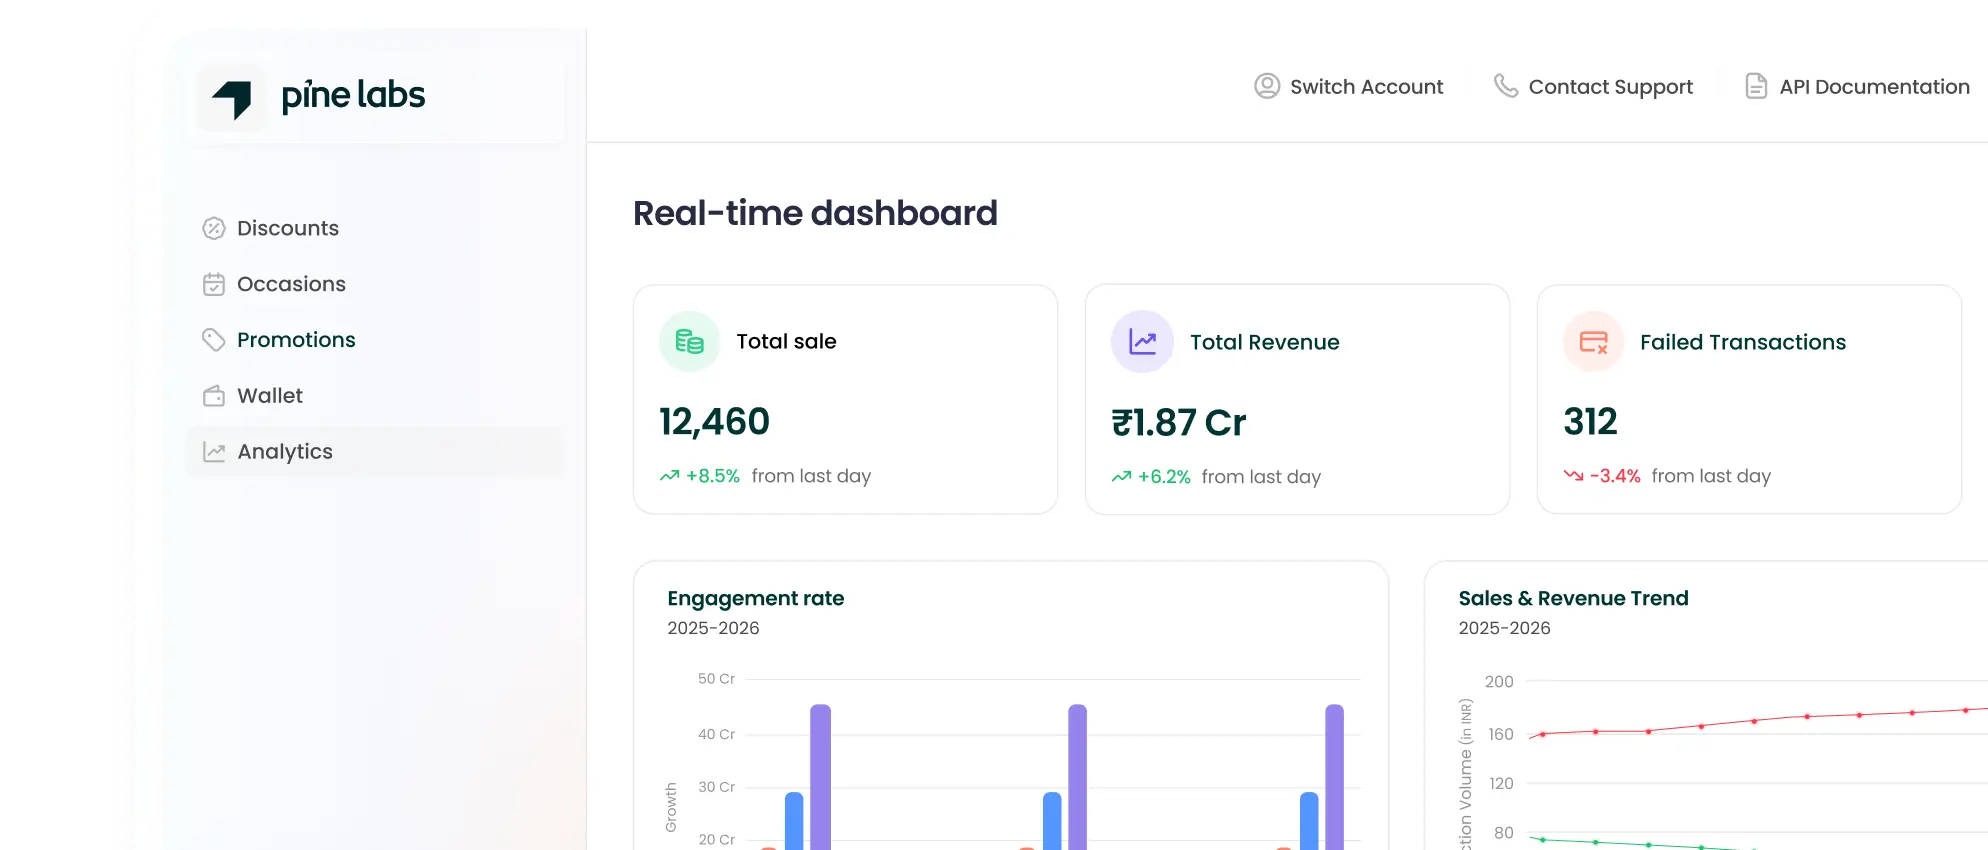
Task: Click the Discounts percent icon
Action: [x=214, y=228]
